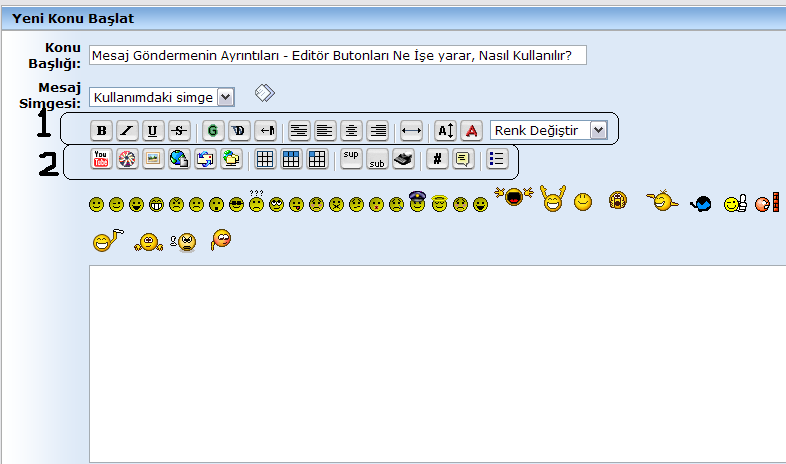Viewport: 786px width, 464px height.
Task: Toggle bold text formatting
Action: coord(101,130)
